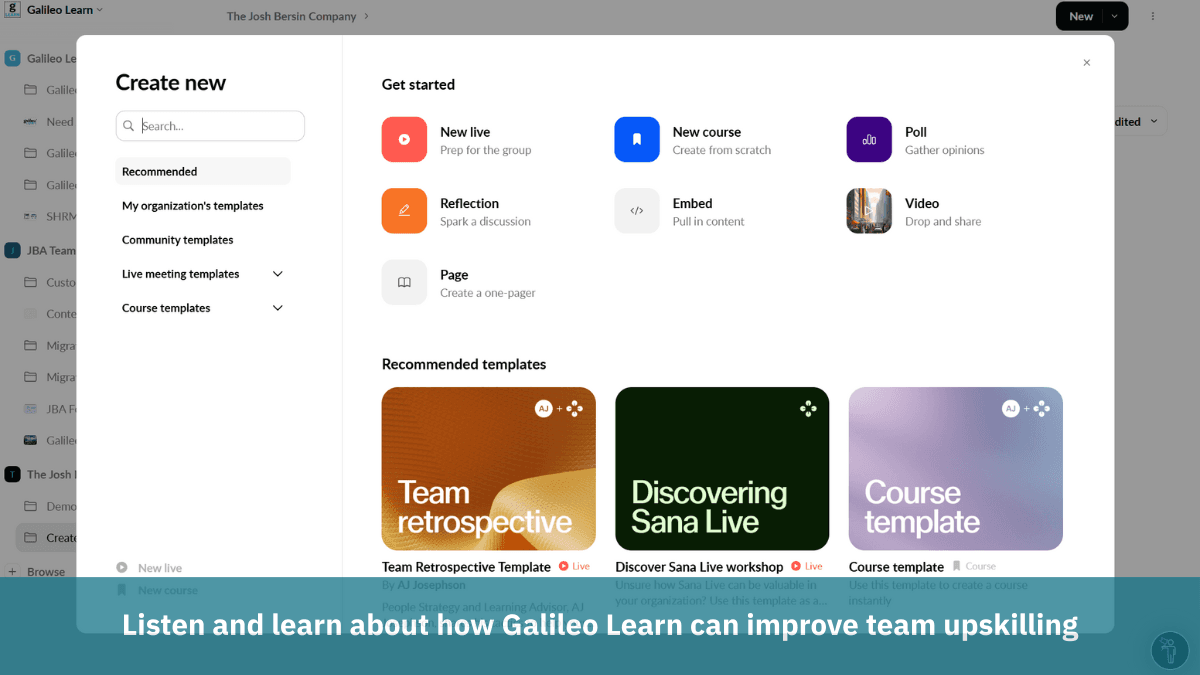The height and width of the screenshot is (675, 1200).
Task: Choose the Embed code icon
Action: tap(637, 211)
